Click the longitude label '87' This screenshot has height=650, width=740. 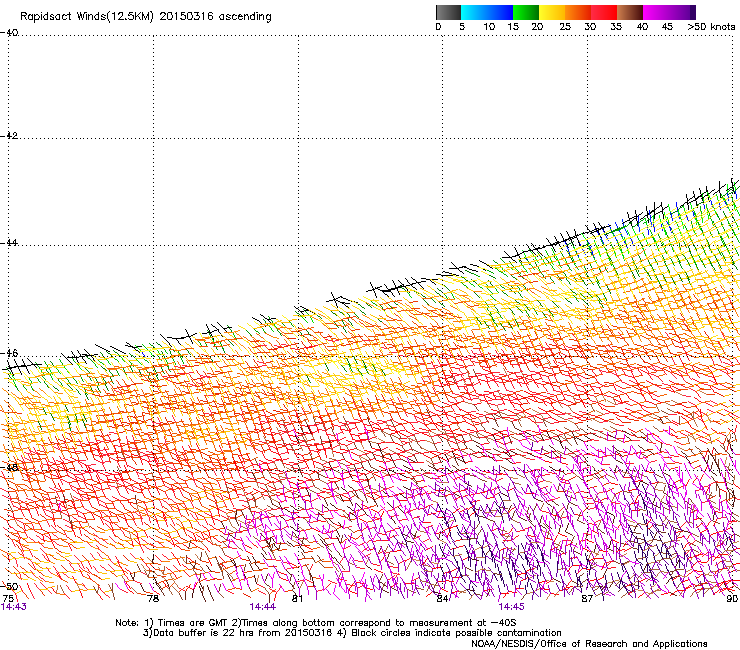[587, 599]
